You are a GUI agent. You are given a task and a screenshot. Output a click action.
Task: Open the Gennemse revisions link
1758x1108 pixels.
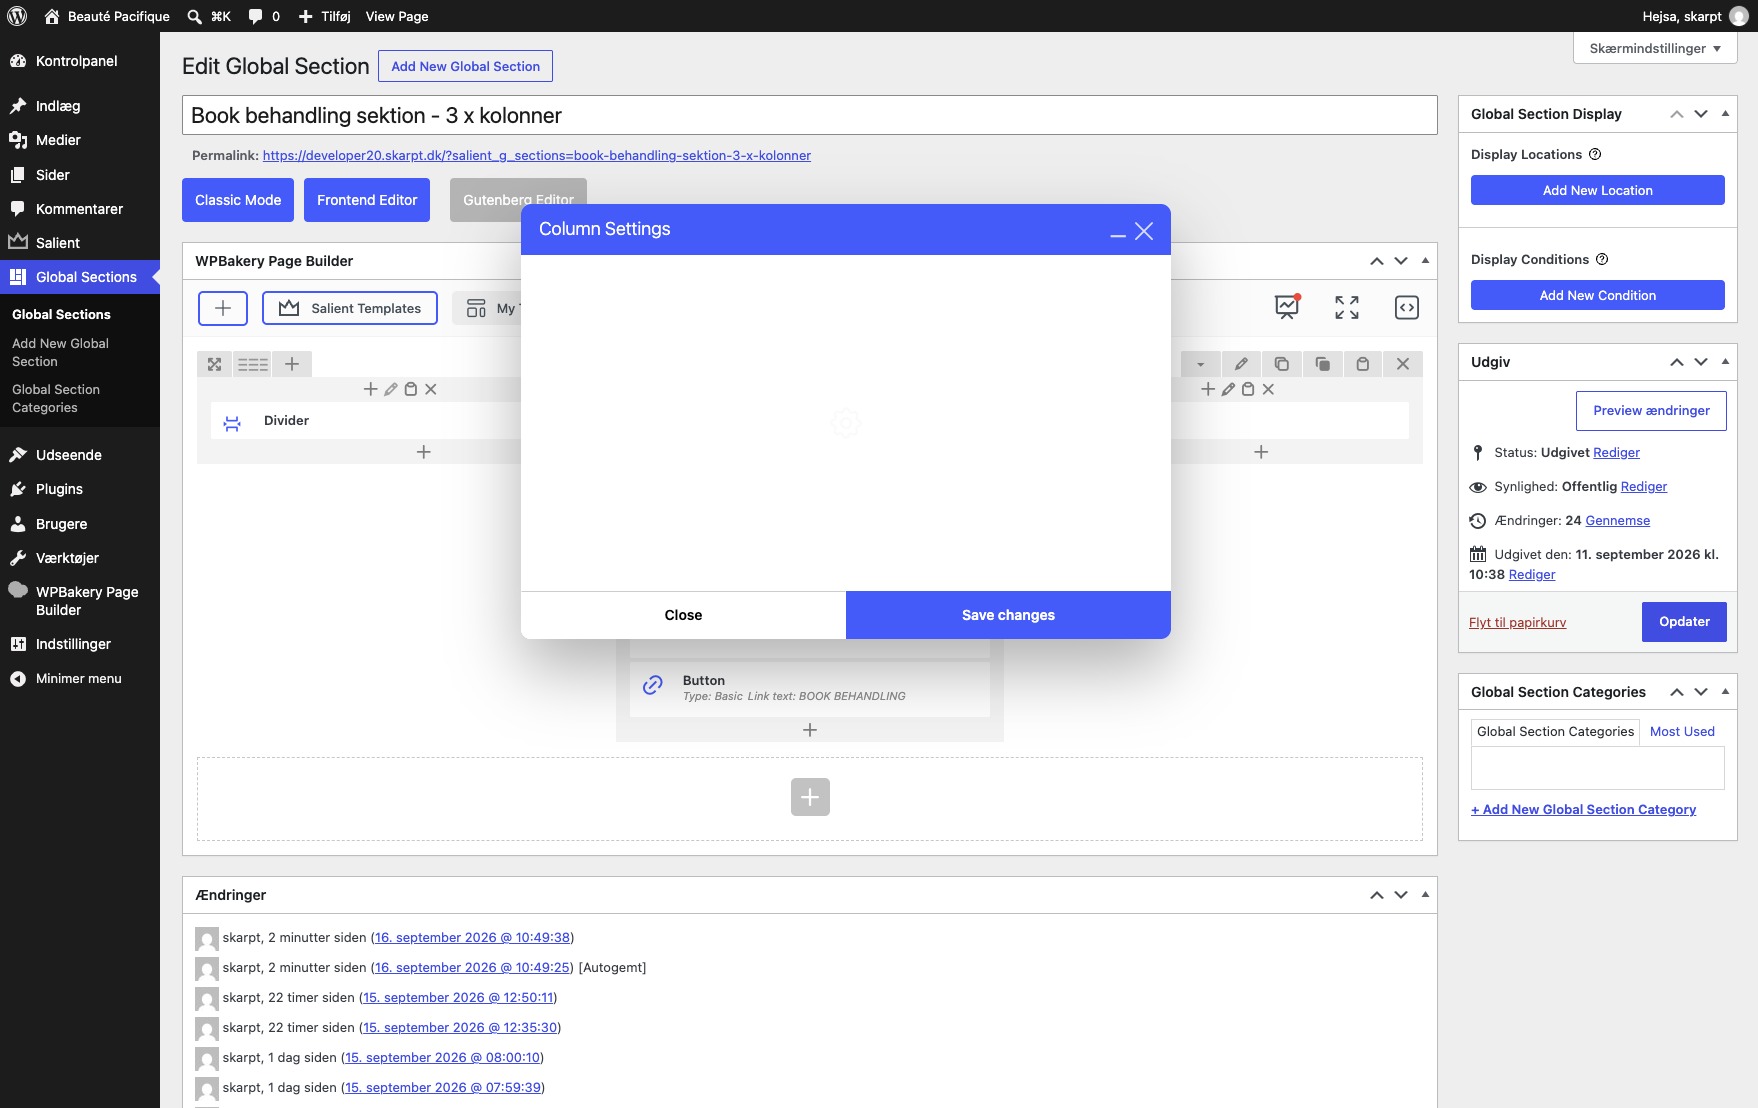click(1617, 520)
